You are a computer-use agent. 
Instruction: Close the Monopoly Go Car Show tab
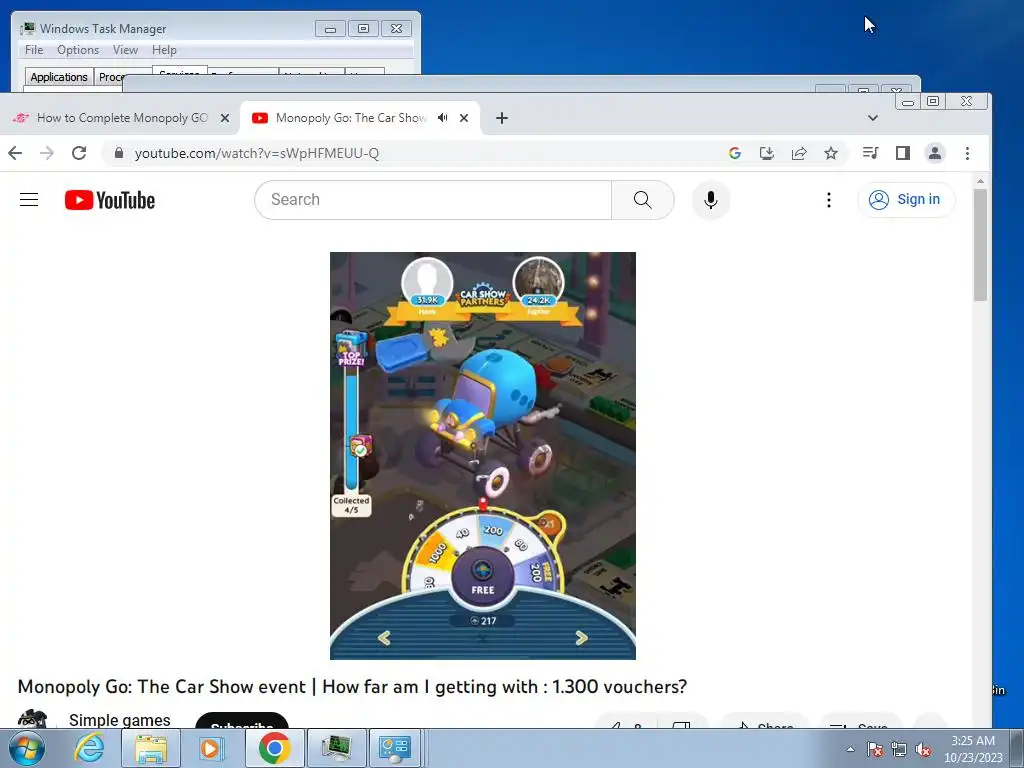[464, 118]
